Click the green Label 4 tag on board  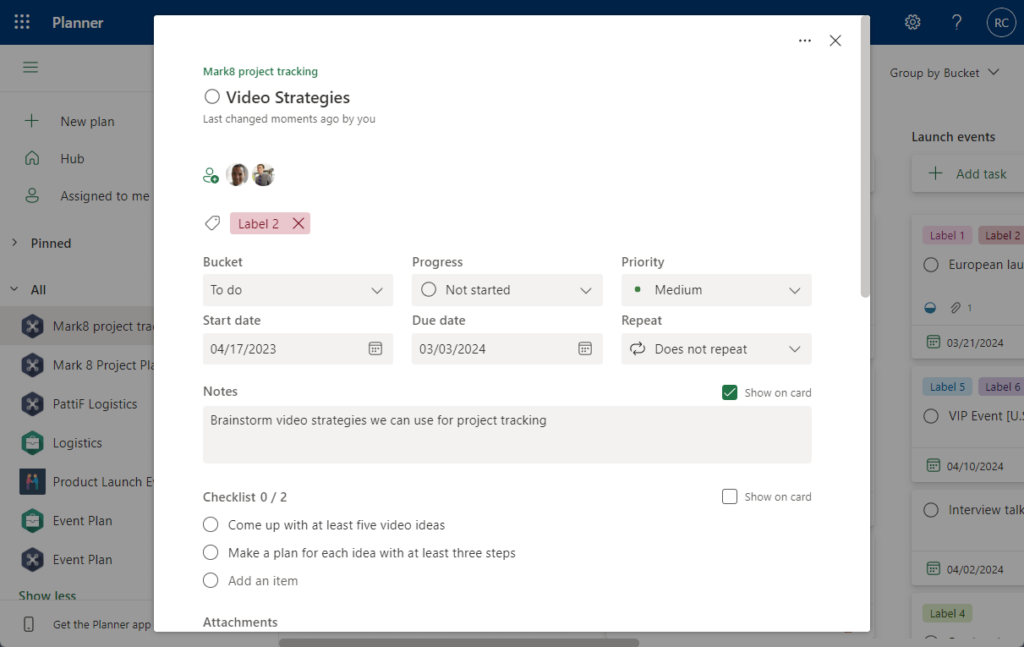[947, 613]
